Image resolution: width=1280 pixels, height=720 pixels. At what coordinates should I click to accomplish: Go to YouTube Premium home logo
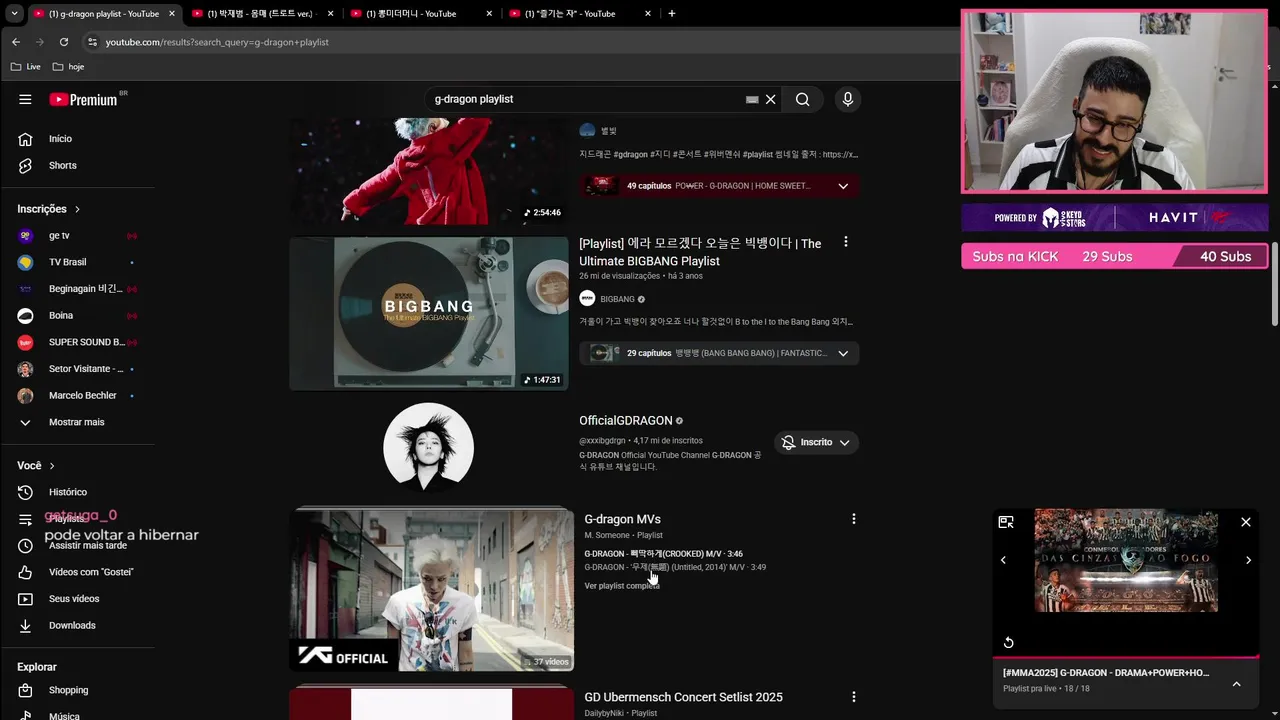[84, 99]
